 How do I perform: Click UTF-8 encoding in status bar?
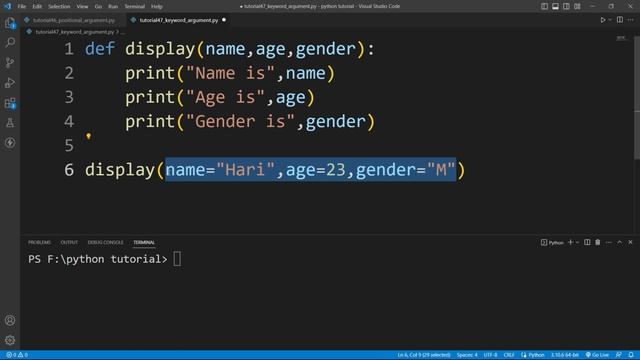pos(490,355)
